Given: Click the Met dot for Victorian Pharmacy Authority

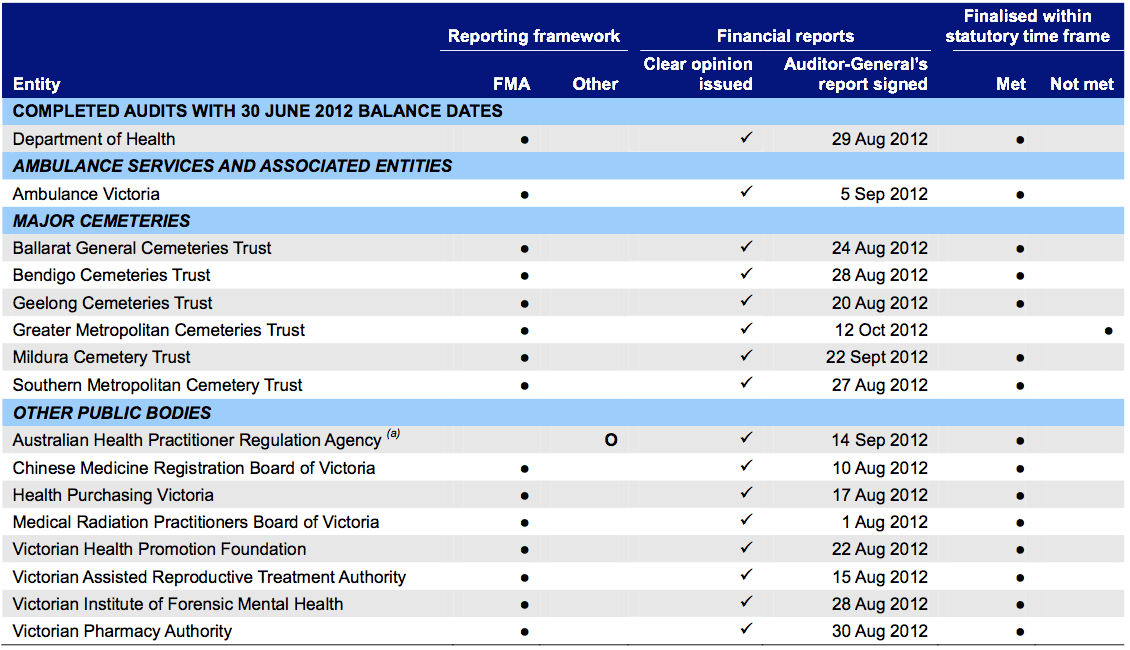Looking at the screenshot, I should click(1020, 633).
